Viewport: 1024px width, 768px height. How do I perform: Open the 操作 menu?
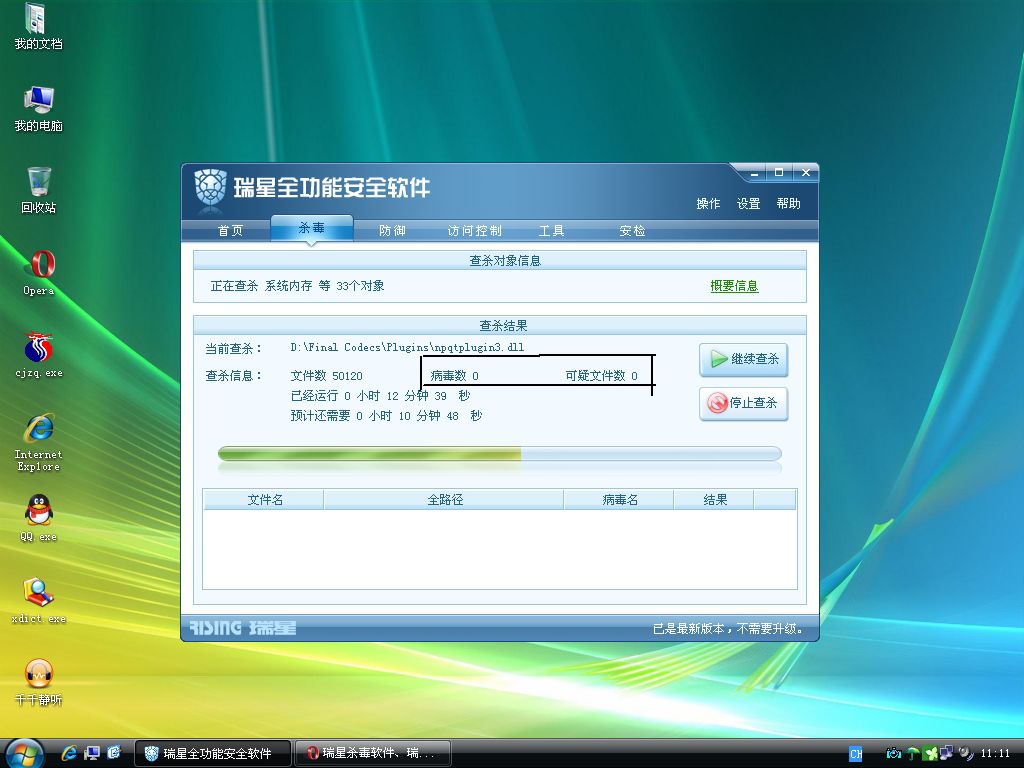(708, 204)
